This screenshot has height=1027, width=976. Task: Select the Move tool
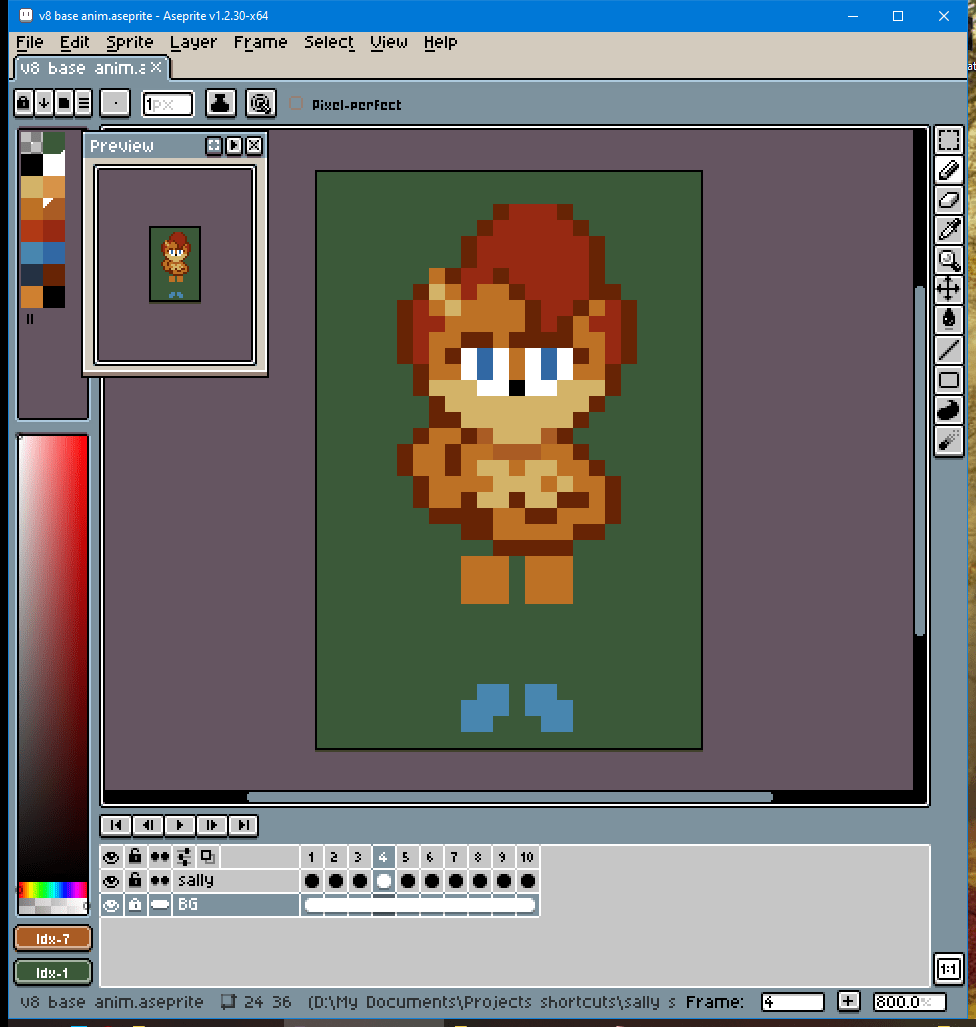click(x=948, y=290)
